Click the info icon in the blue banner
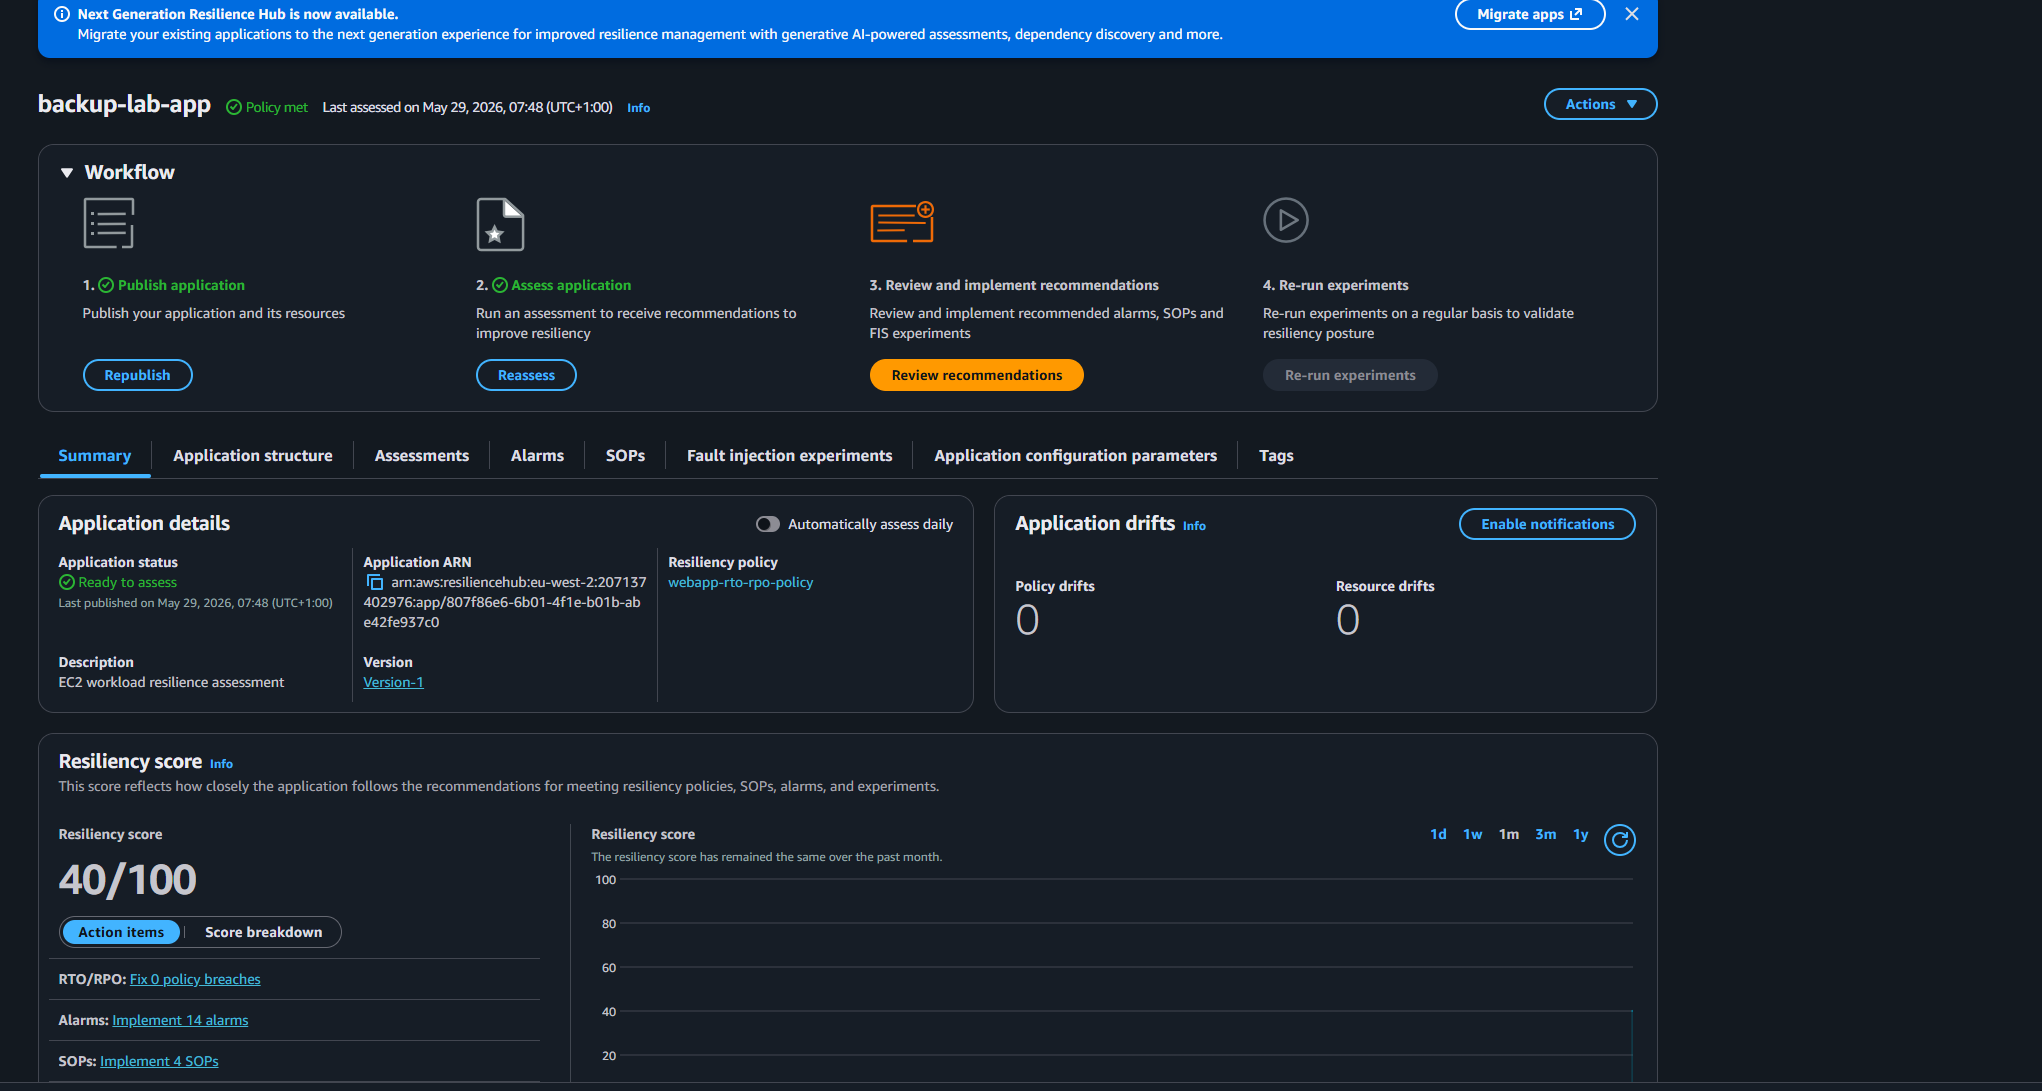This screenshot has width=2042, height=1091. [61, 14]
